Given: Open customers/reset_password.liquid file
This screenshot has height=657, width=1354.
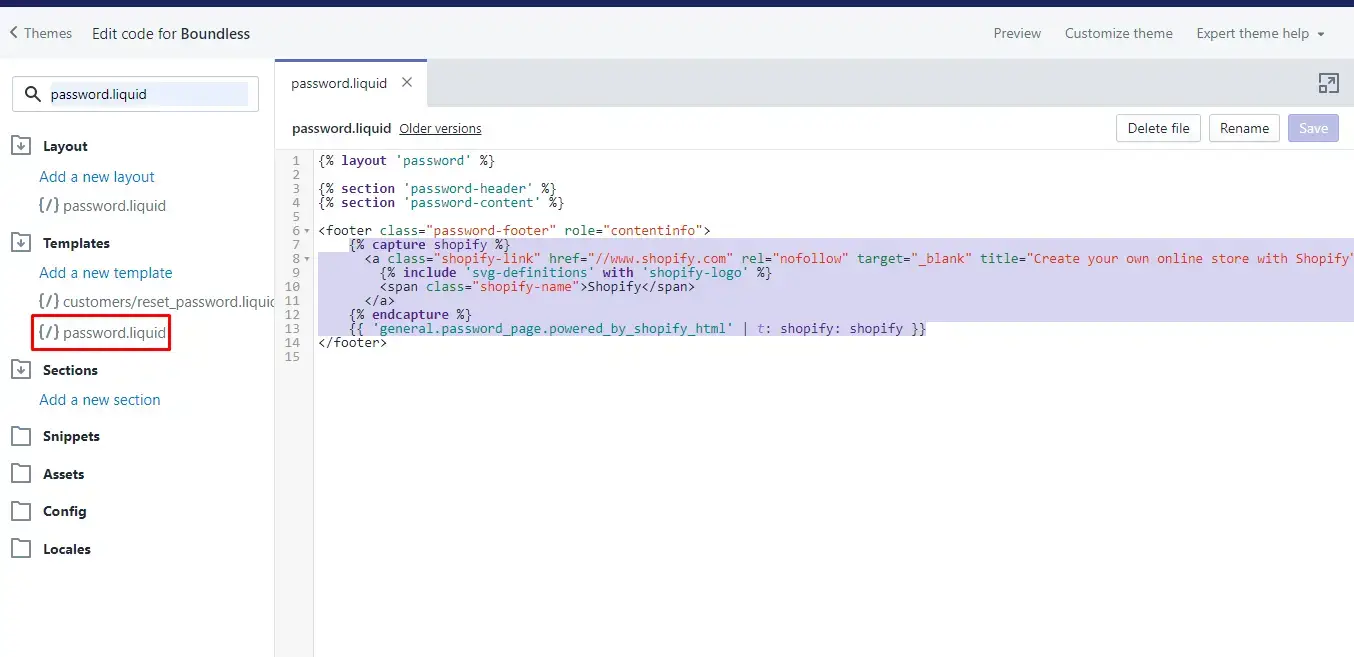Looking at the screenshot, I should click(156, 302).
